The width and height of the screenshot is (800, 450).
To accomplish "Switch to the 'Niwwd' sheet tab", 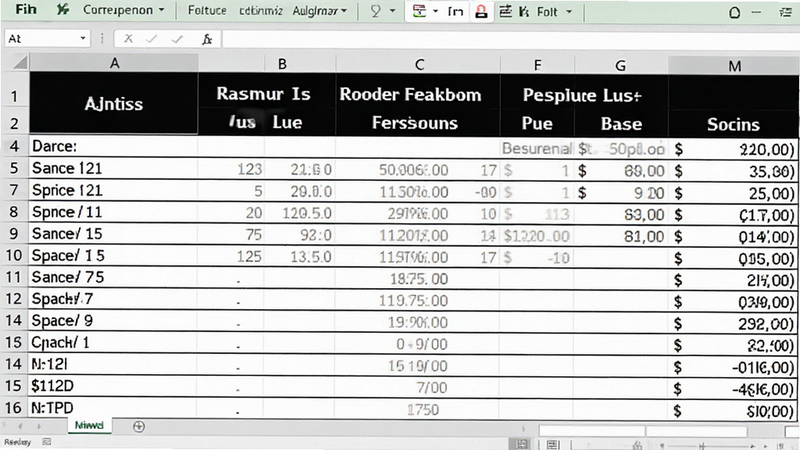I will pos(89,426).
